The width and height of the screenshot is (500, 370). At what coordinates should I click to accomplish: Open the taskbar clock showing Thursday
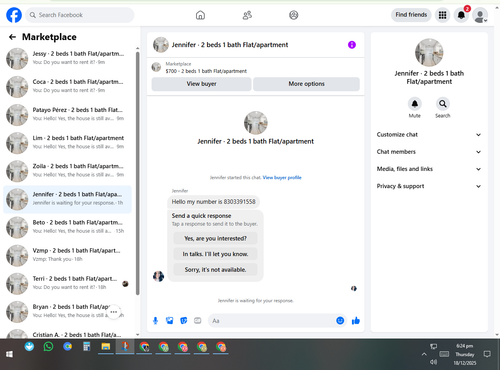pyautogui.click(x=465, y=354)
